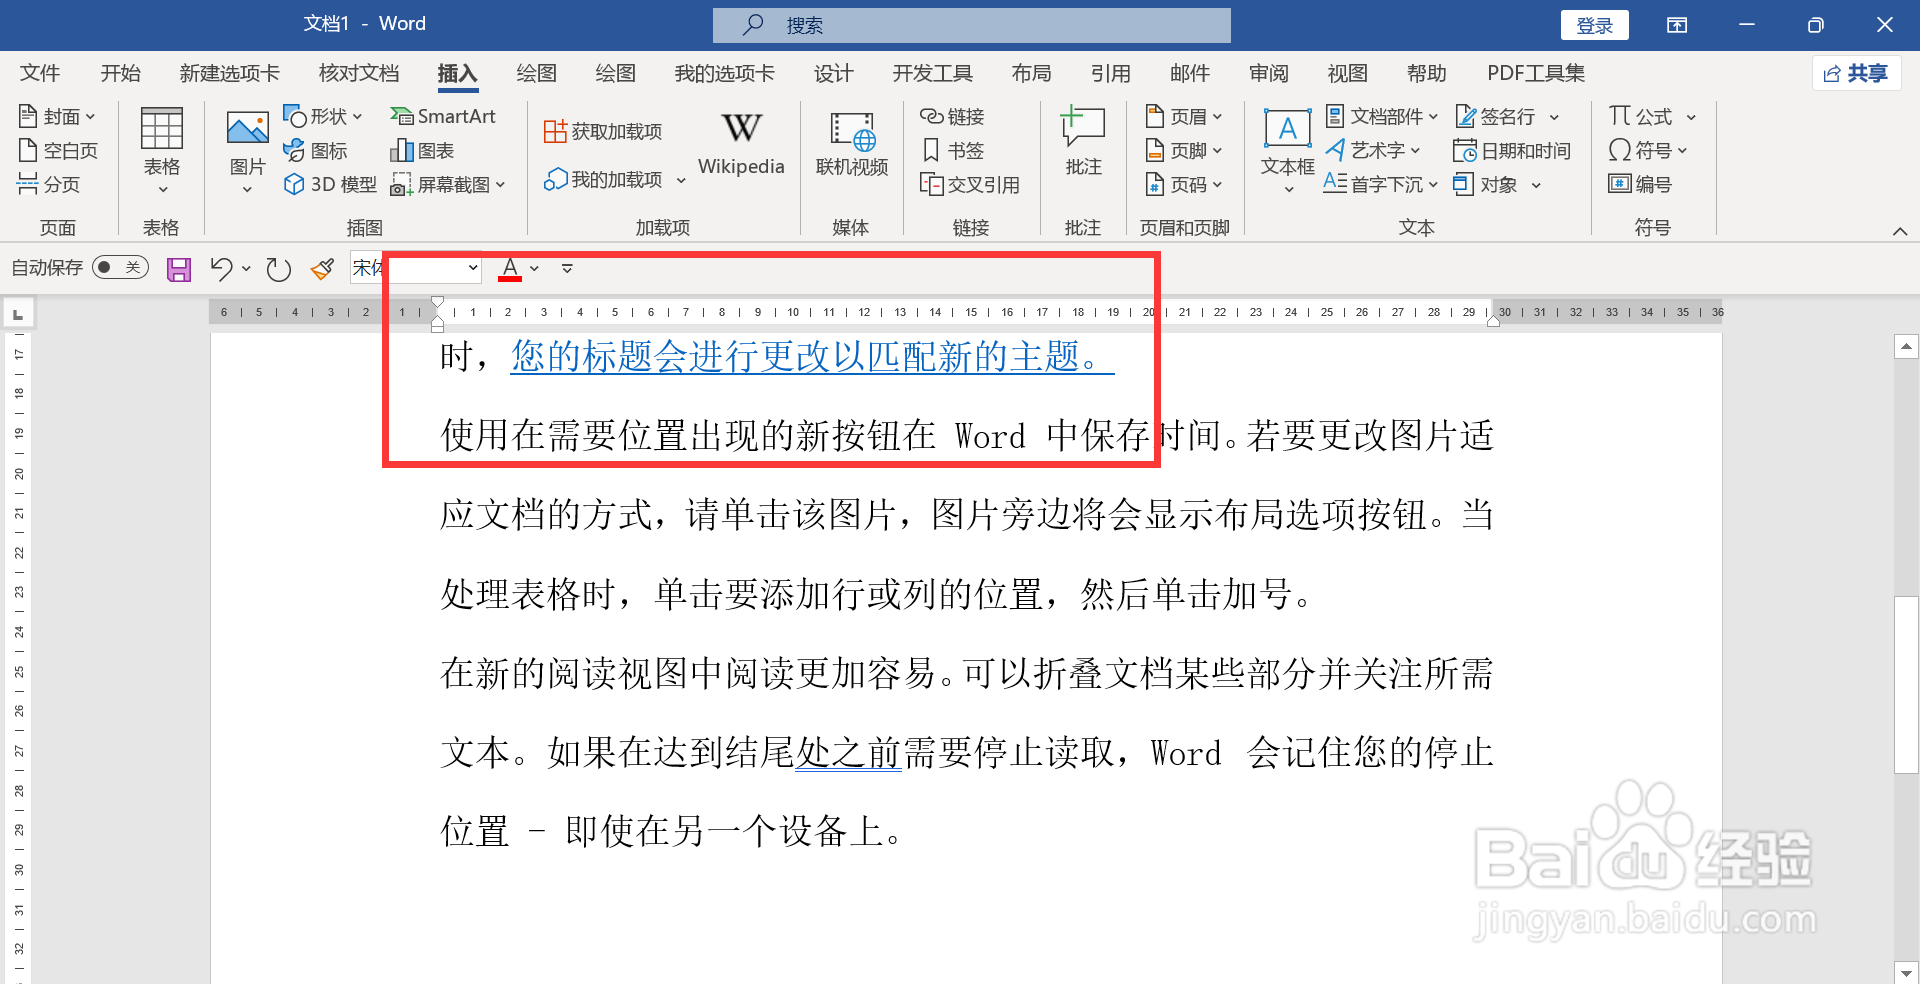This screenshot has height=984, width=1920.
Task: Expand document parts (文档部件) dropdown
Action: point(1433,117)
